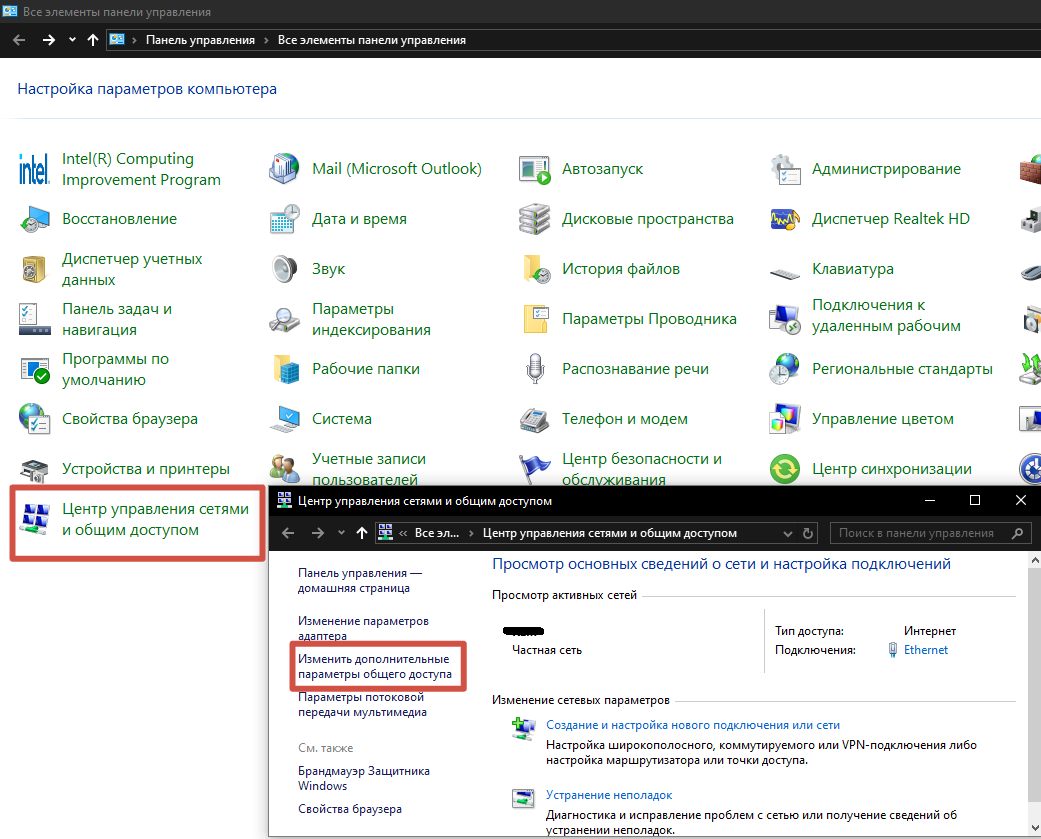
Task: Open the Телефон и модем icon
Action: click(534, 419)
